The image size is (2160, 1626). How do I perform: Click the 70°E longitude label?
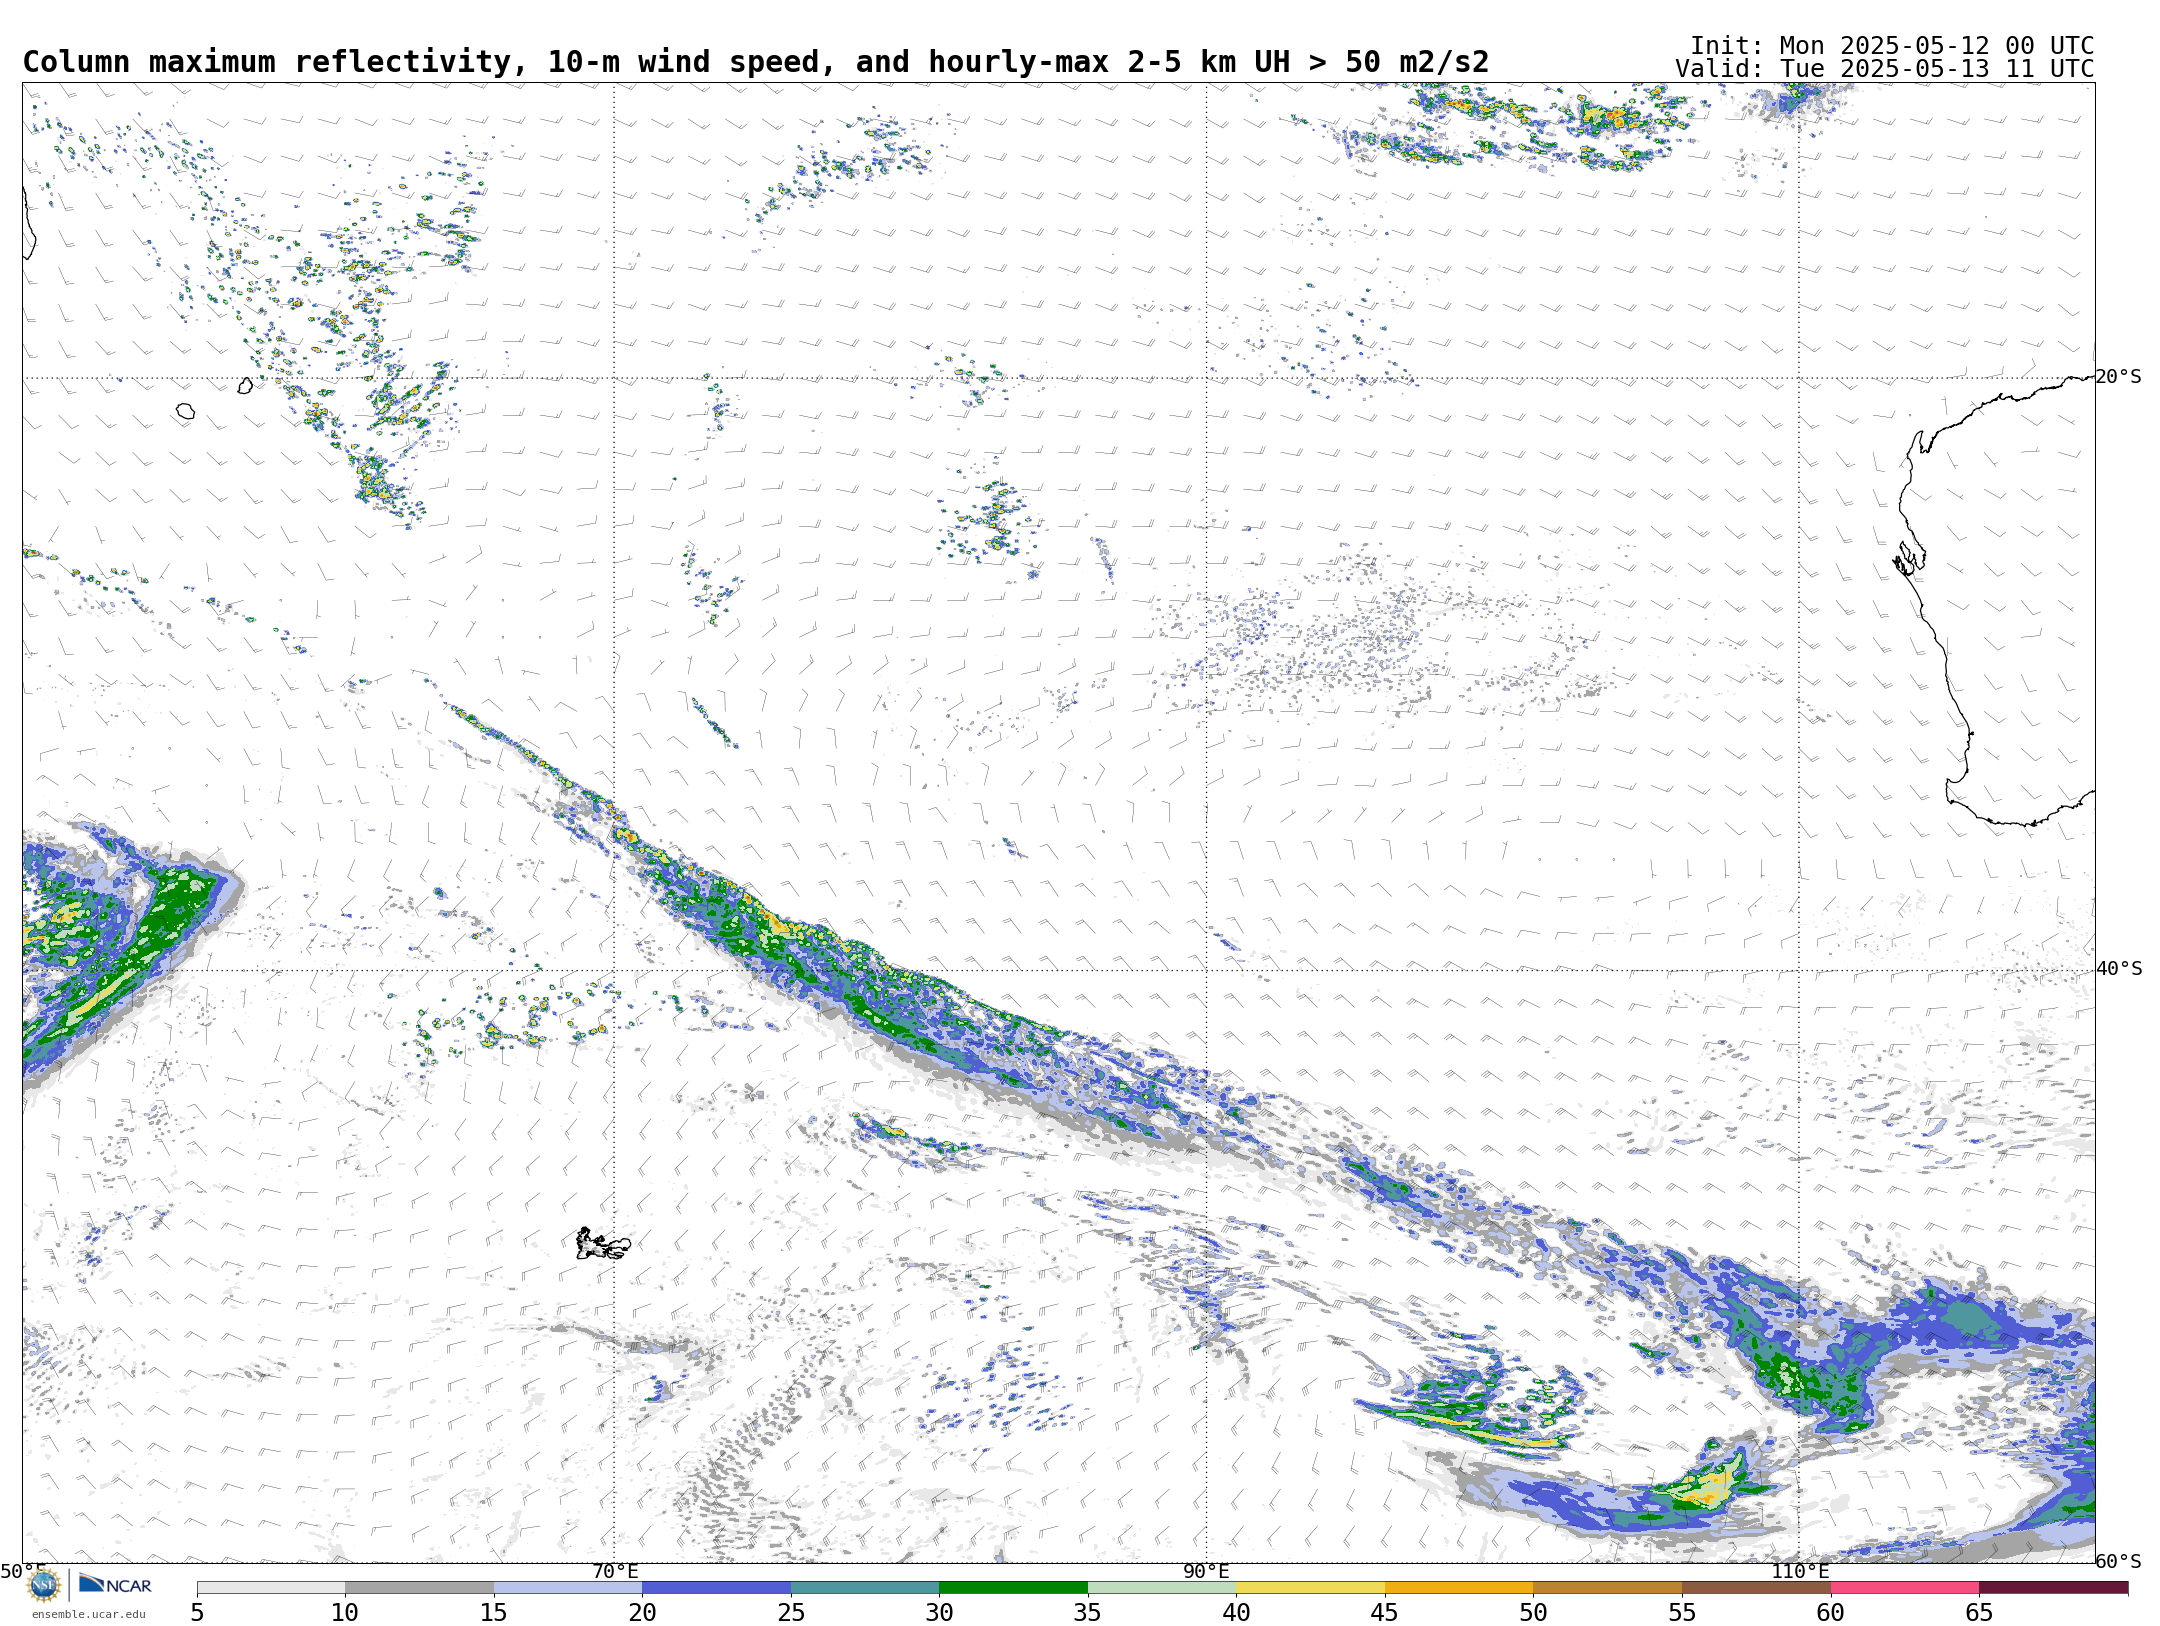click(615, 1571)
